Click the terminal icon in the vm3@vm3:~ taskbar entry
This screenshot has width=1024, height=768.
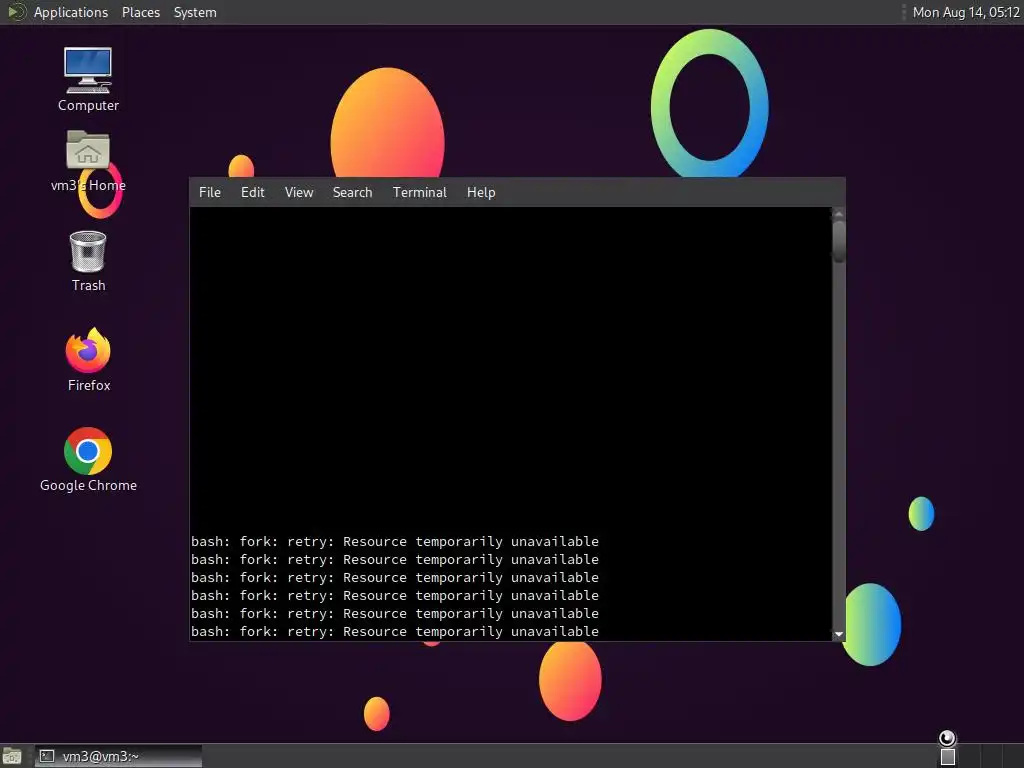(47, 756)
